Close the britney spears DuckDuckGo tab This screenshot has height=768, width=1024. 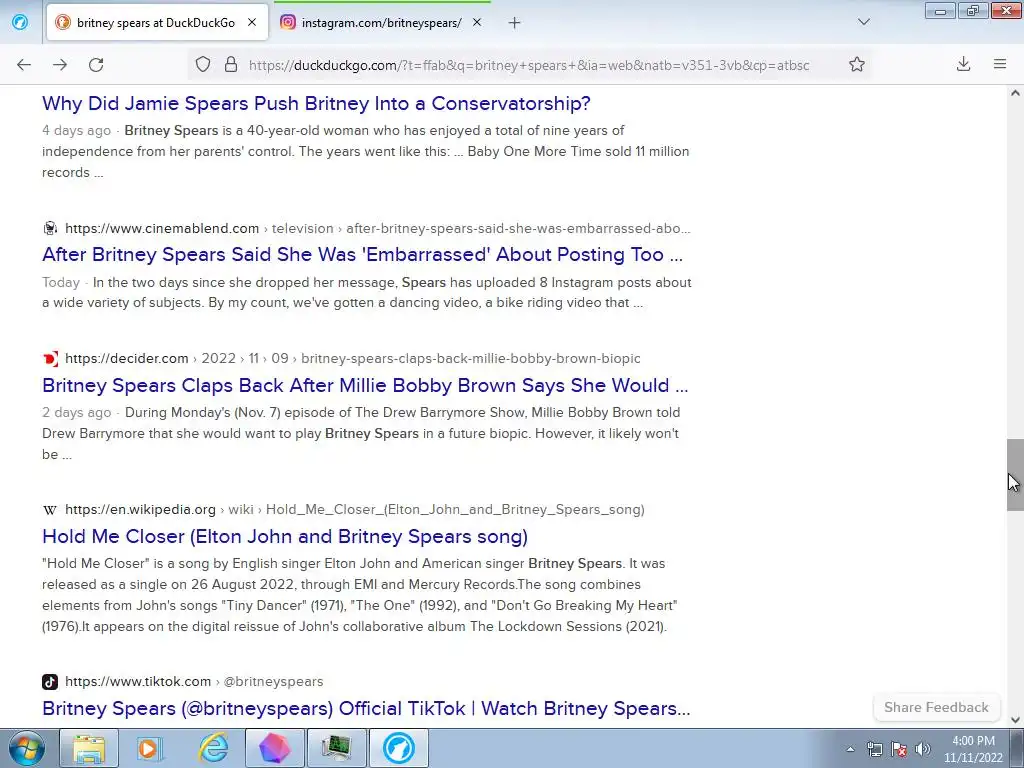click(x=252, y=22)
